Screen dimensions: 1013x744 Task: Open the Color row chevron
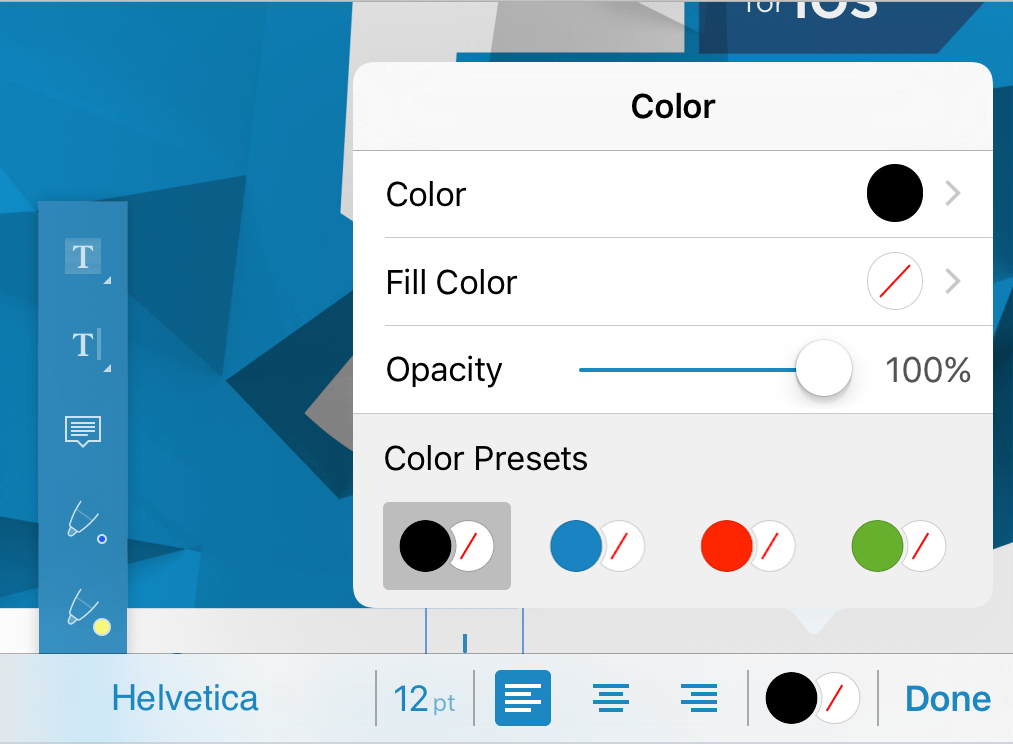pyautogui.click(x=953, y=194)
